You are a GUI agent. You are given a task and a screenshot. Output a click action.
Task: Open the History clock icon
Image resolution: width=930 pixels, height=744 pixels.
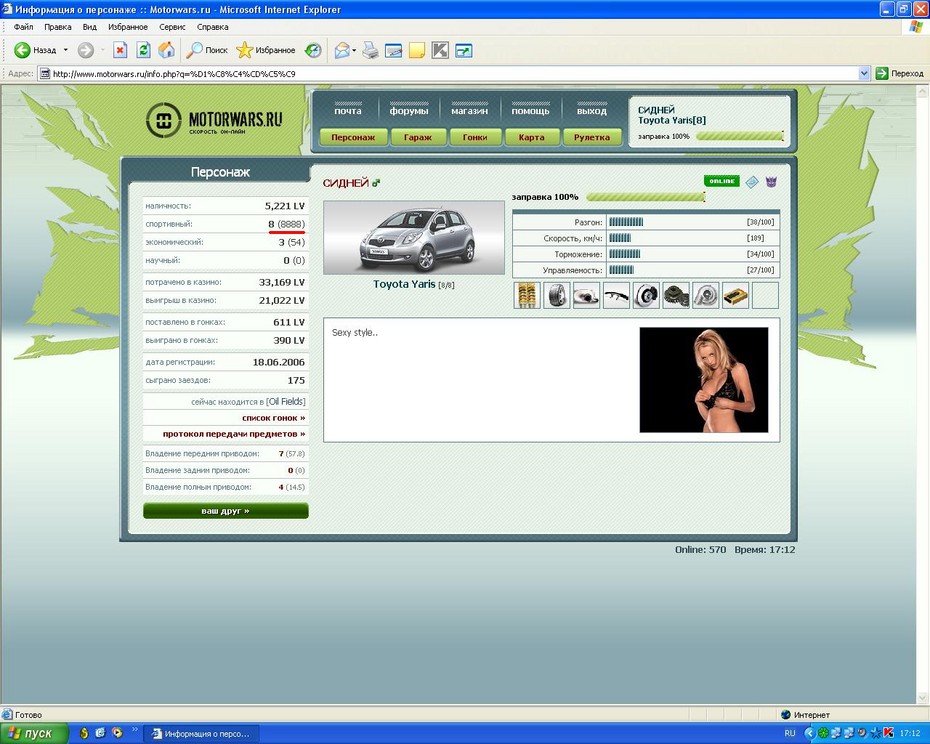[313, 50]
